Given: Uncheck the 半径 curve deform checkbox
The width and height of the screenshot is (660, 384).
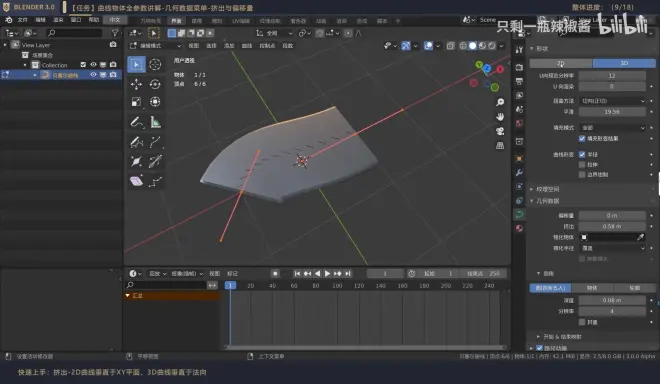Looking at the screenshot, I should coord(582,155).
